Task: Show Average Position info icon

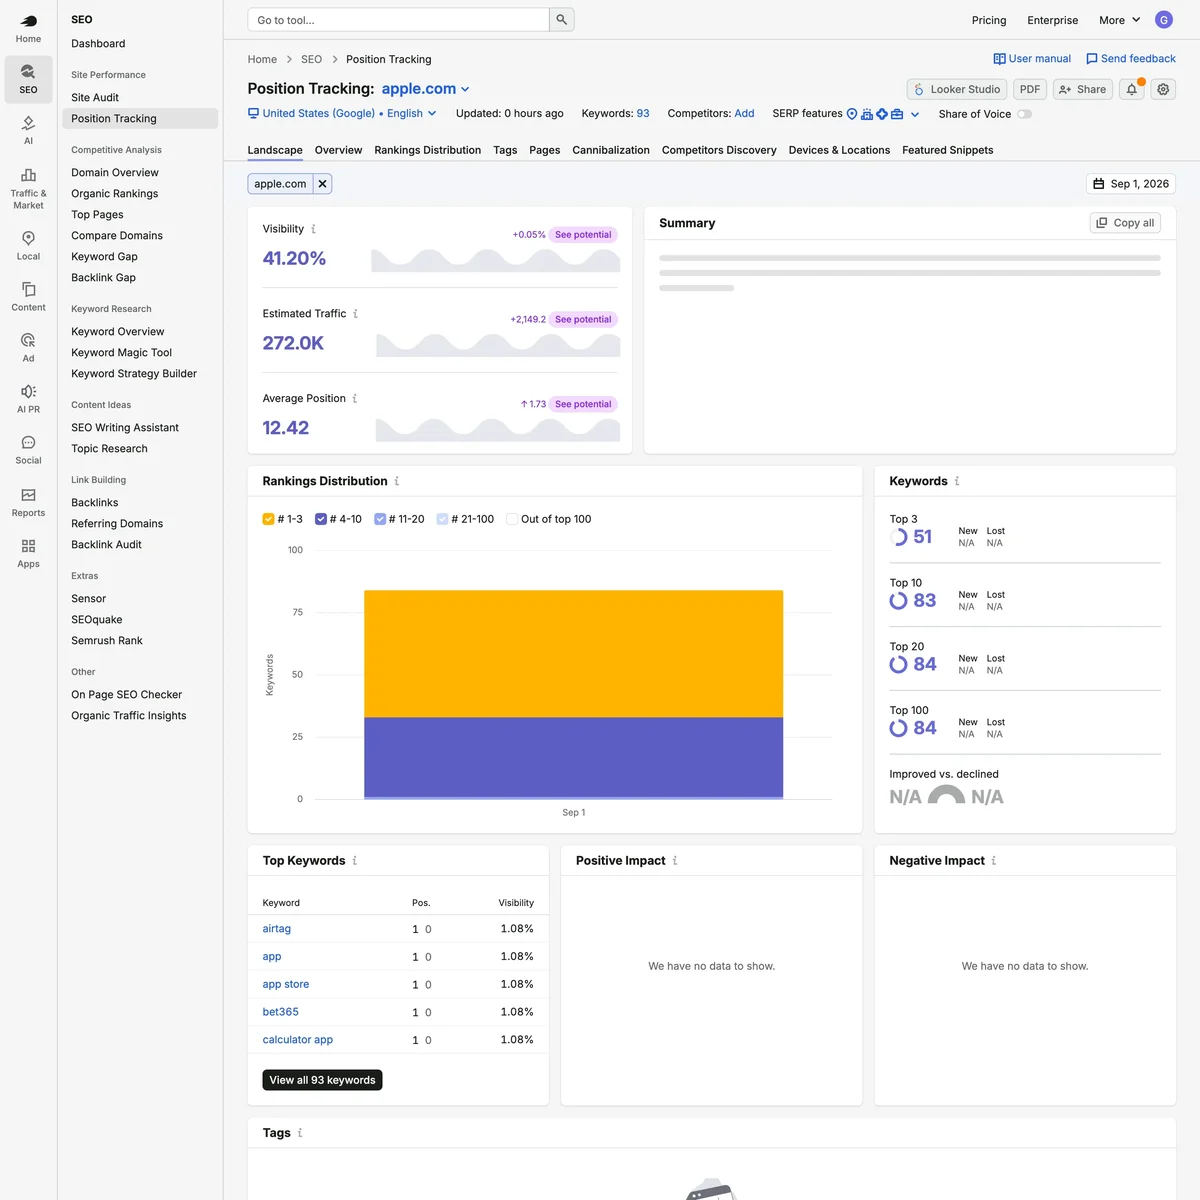Action: coord(354,398)
